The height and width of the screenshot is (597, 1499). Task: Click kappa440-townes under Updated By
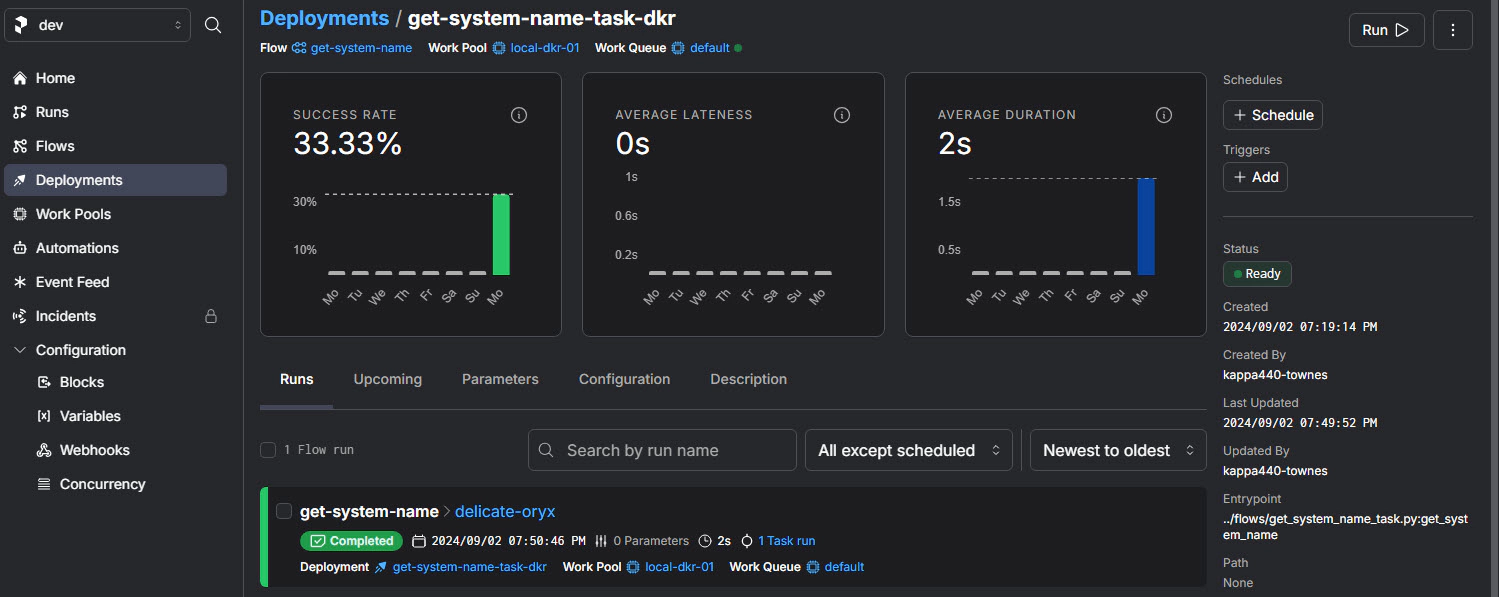coord(1275,471)
